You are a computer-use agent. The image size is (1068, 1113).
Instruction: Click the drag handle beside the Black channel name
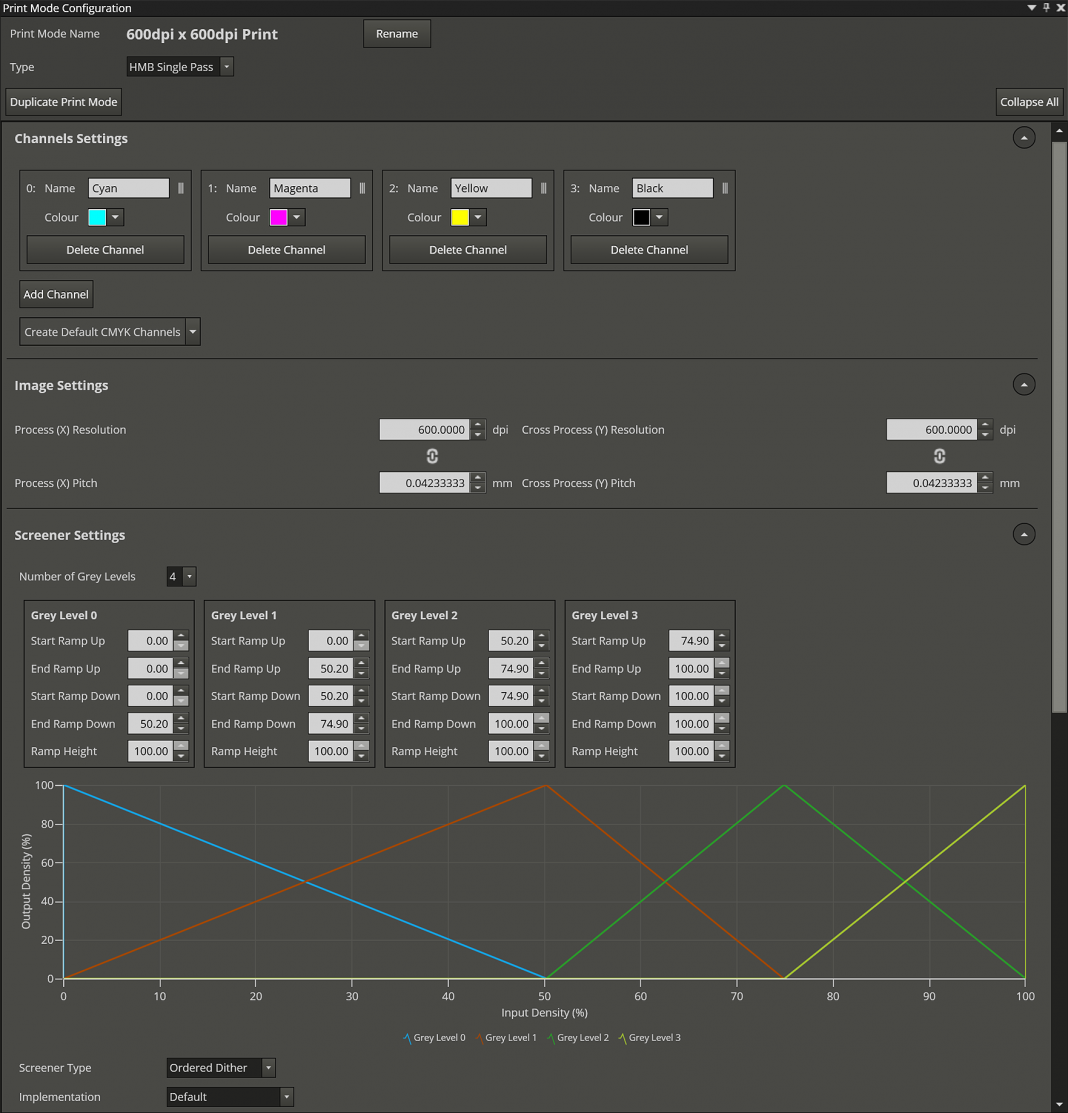[x=724, y=188]
